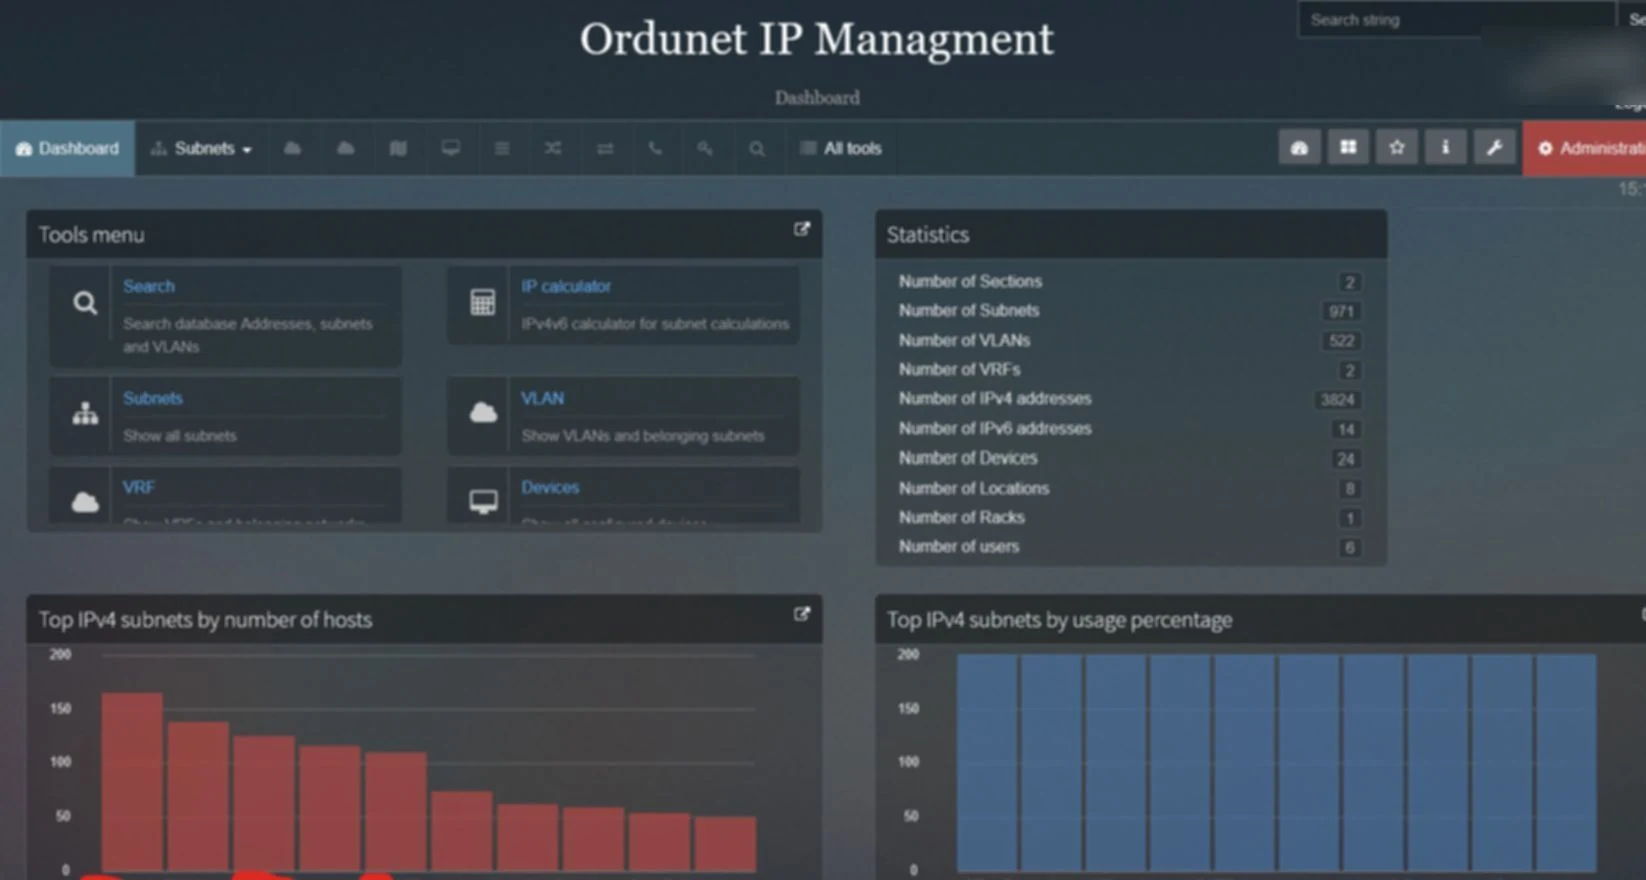Click the 'Number of Subnets' statistics label
Image resolution: width=1646 pixels, height=880 pixels.
(969, 311)
